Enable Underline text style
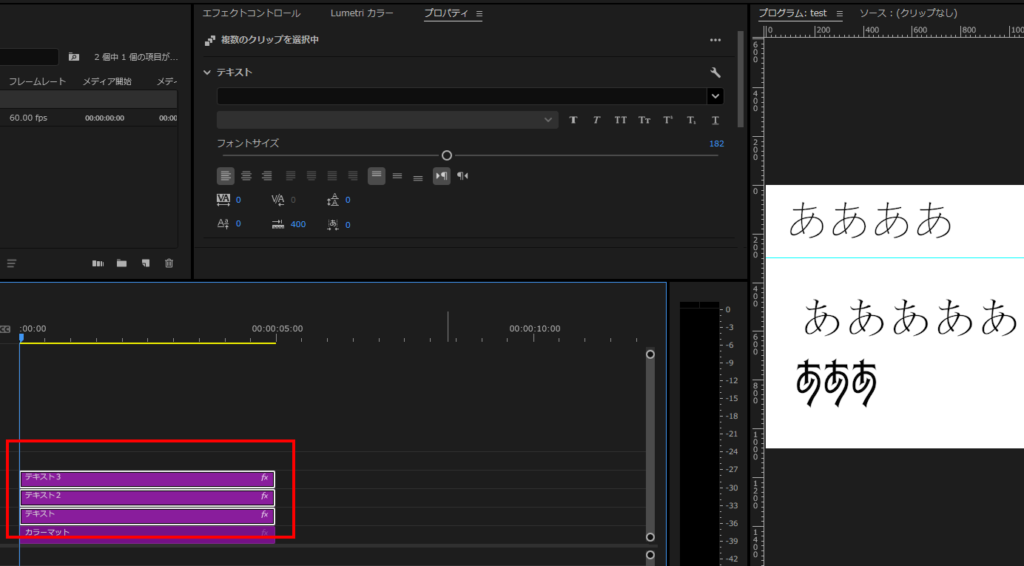1024x566 pixels. point(715,120)
